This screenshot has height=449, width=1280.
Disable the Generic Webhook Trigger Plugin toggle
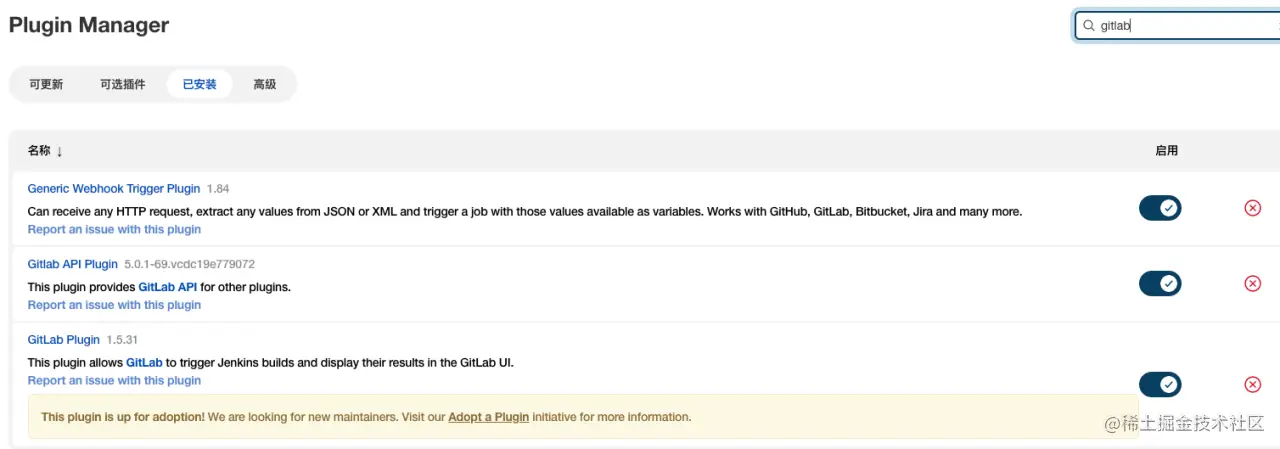[x=1160, y=208]
